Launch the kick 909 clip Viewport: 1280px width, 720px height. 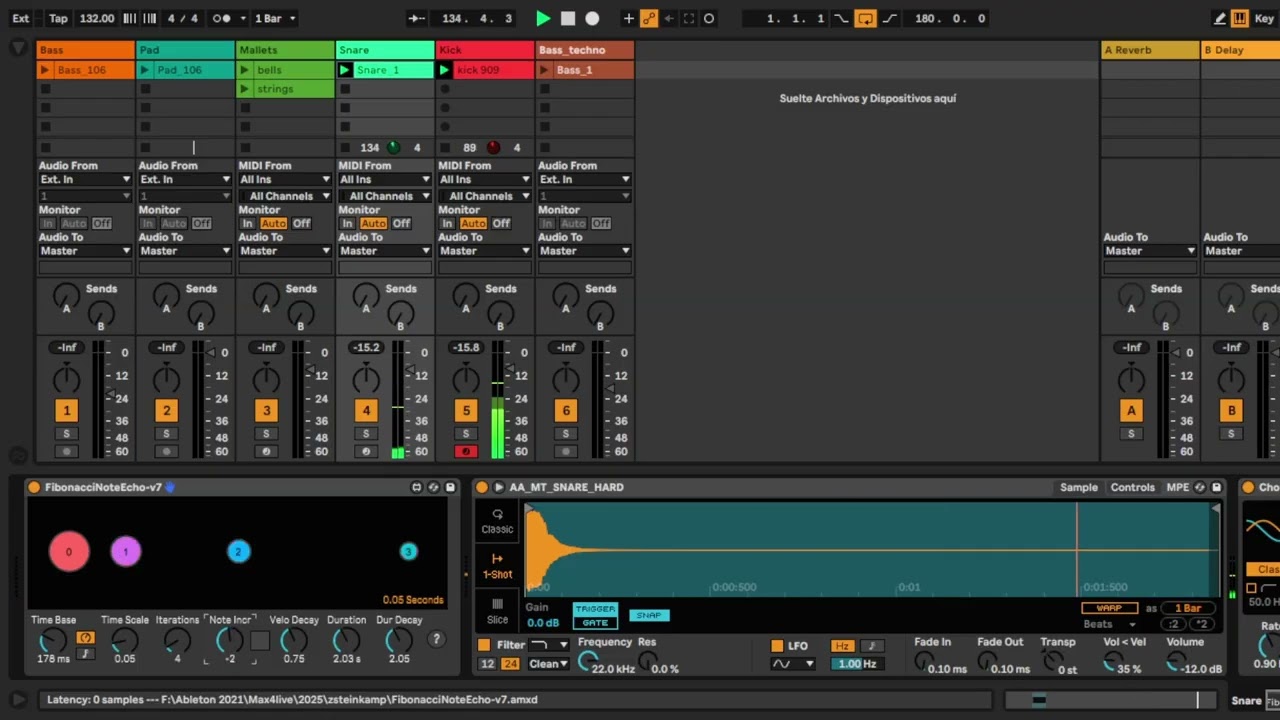(445, 70)
